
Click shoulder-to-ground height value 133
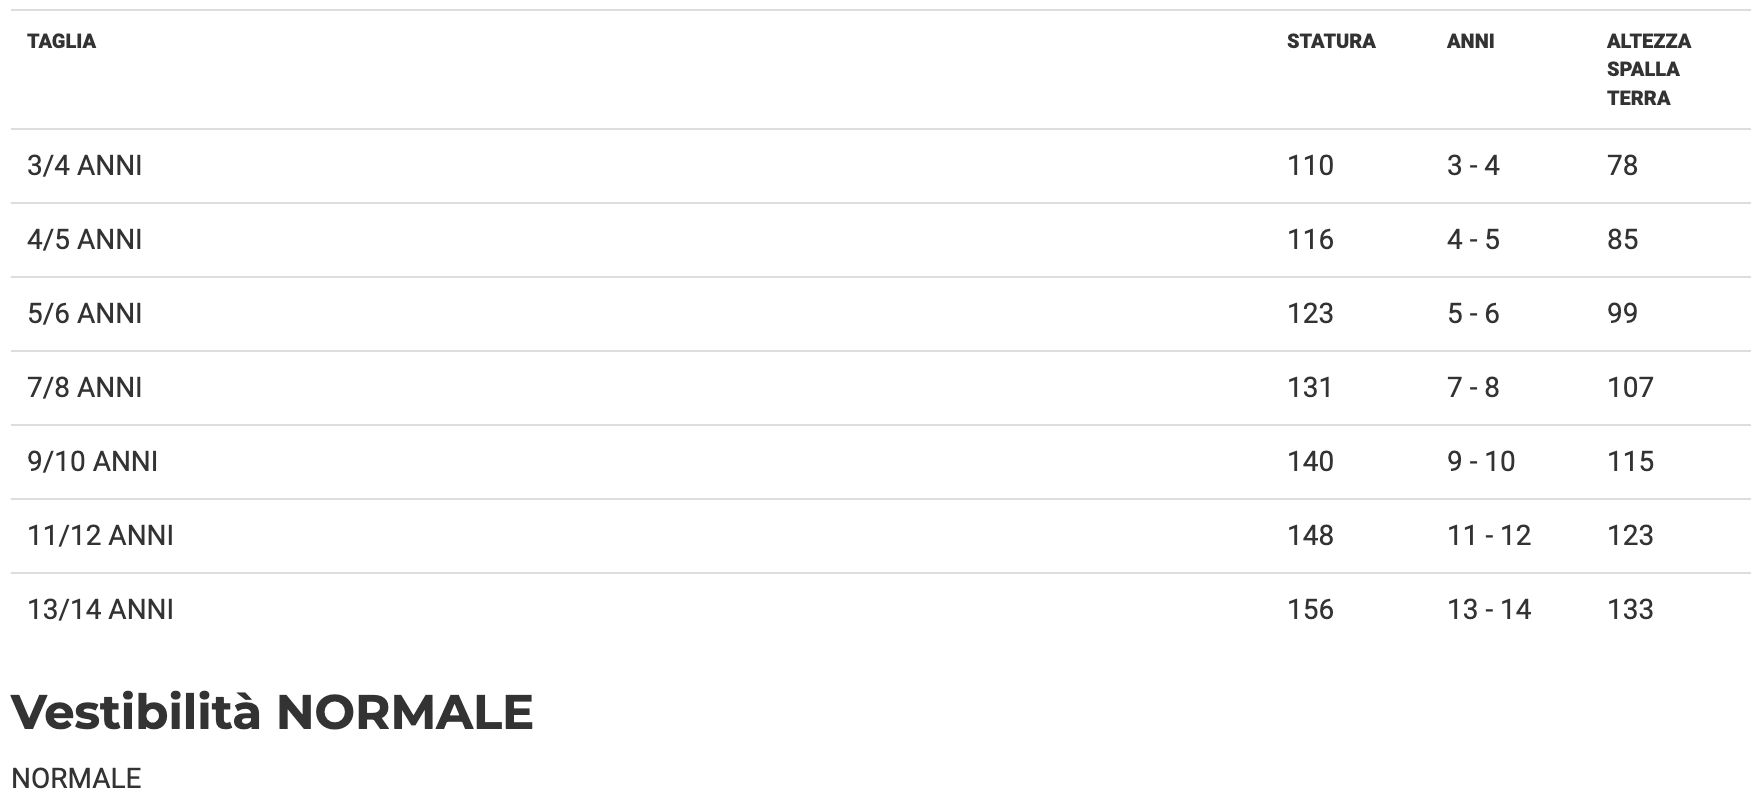pyautogui.click(x=1630, y=610)
